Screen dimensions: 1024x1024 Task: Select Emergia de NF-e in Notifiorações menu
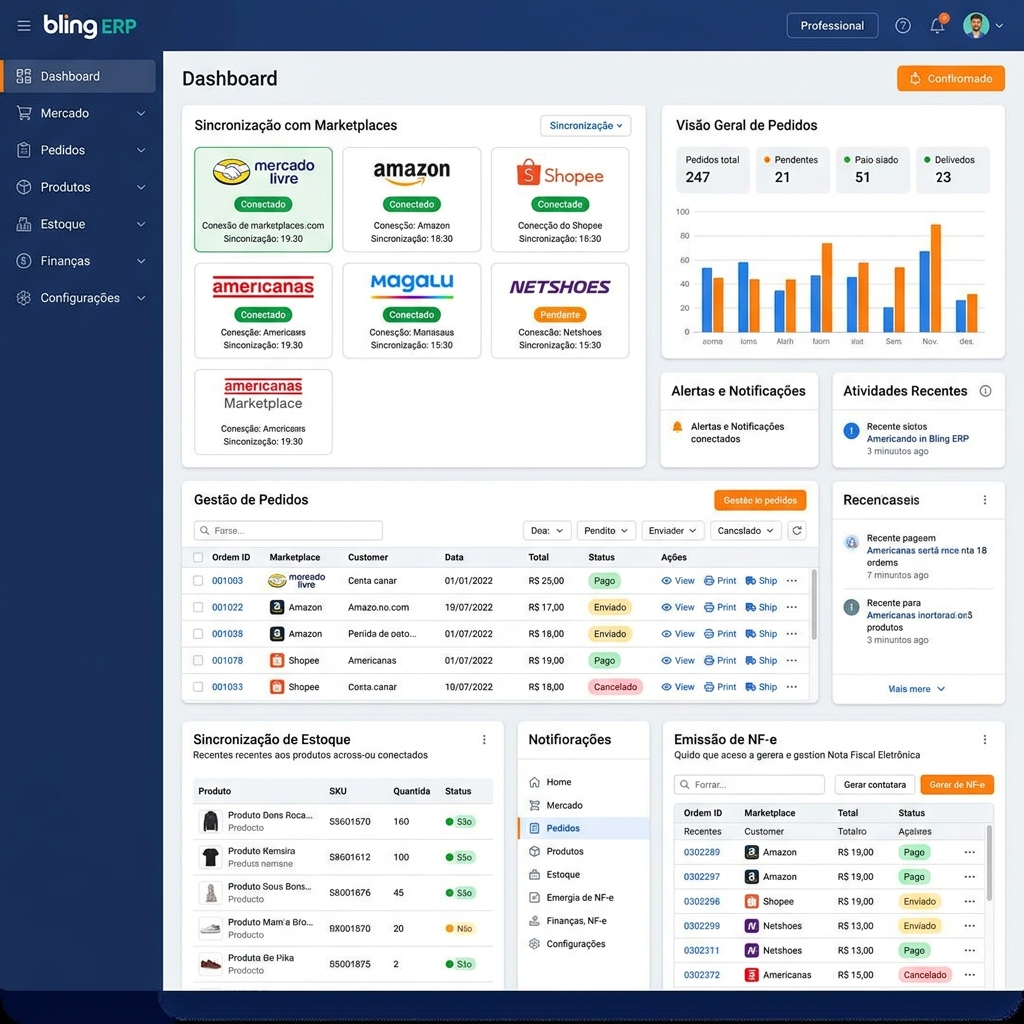(x=583, y=897)
